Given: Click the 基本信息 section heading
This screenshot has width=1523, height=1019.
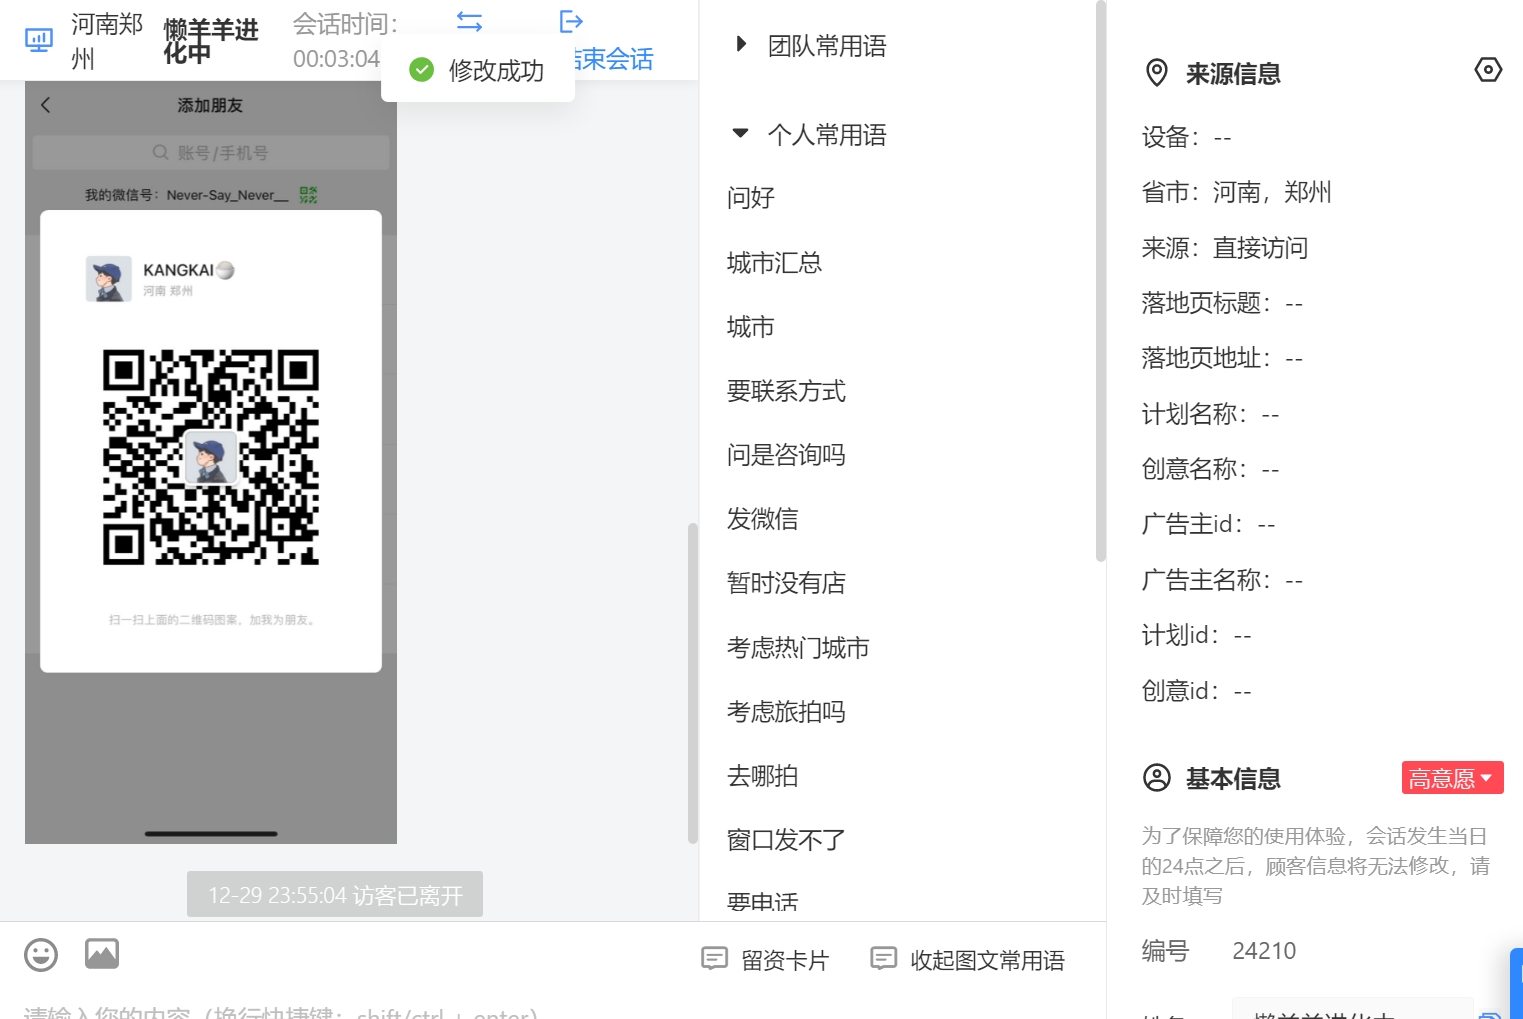Looking at the screenshot, I should (1233, 779).
